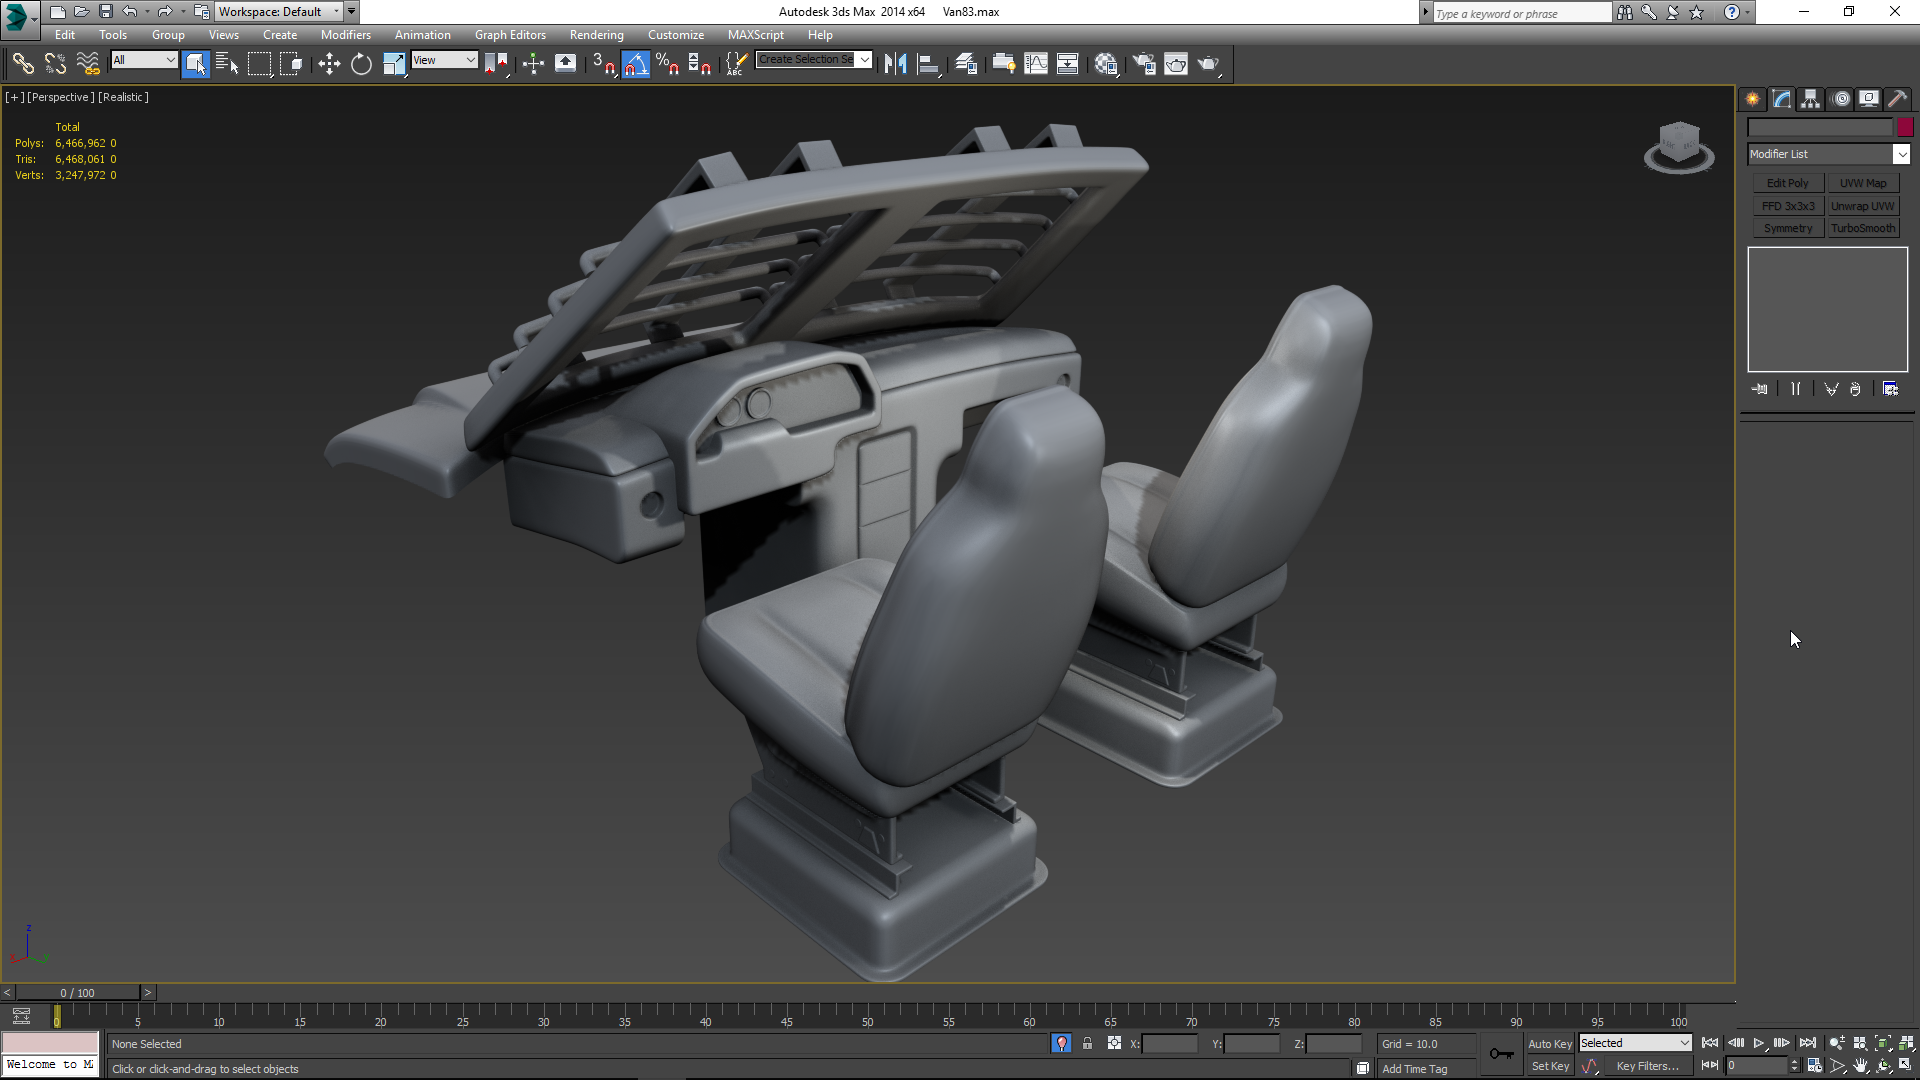Image resolution: width=1920 pixels, height=1080 pixels.
Task: Click the Mirror tool icon
Action: pos(895,64)
